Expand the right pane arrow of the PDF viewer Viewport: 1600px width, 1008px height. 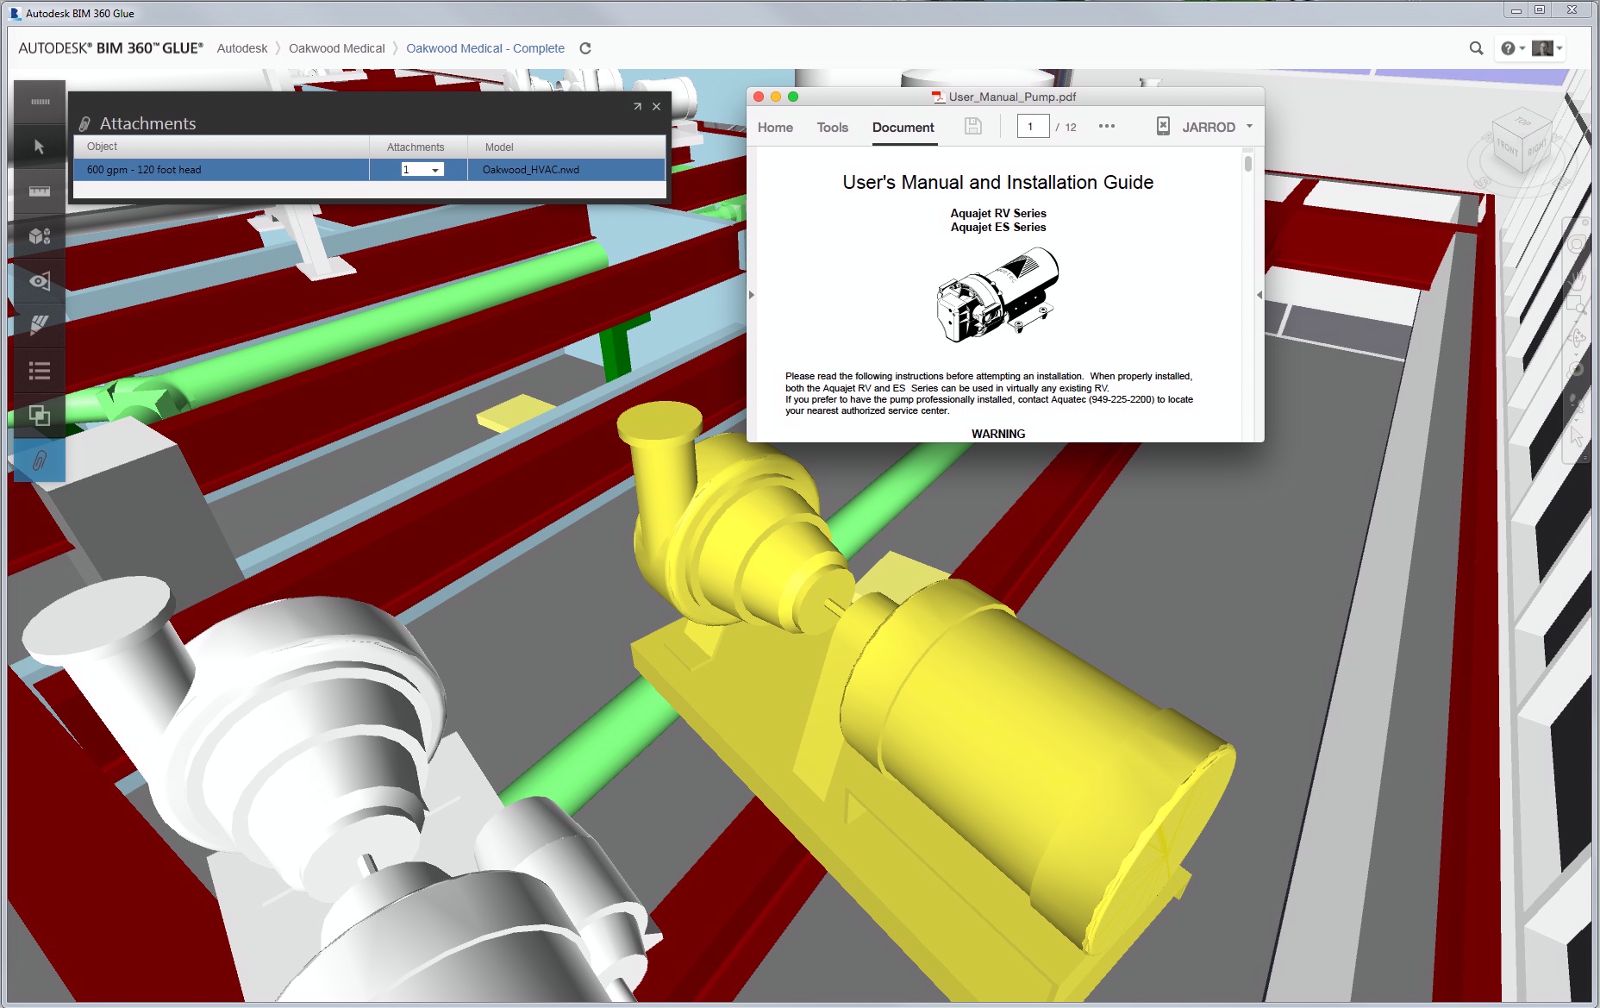[1259, 295]
